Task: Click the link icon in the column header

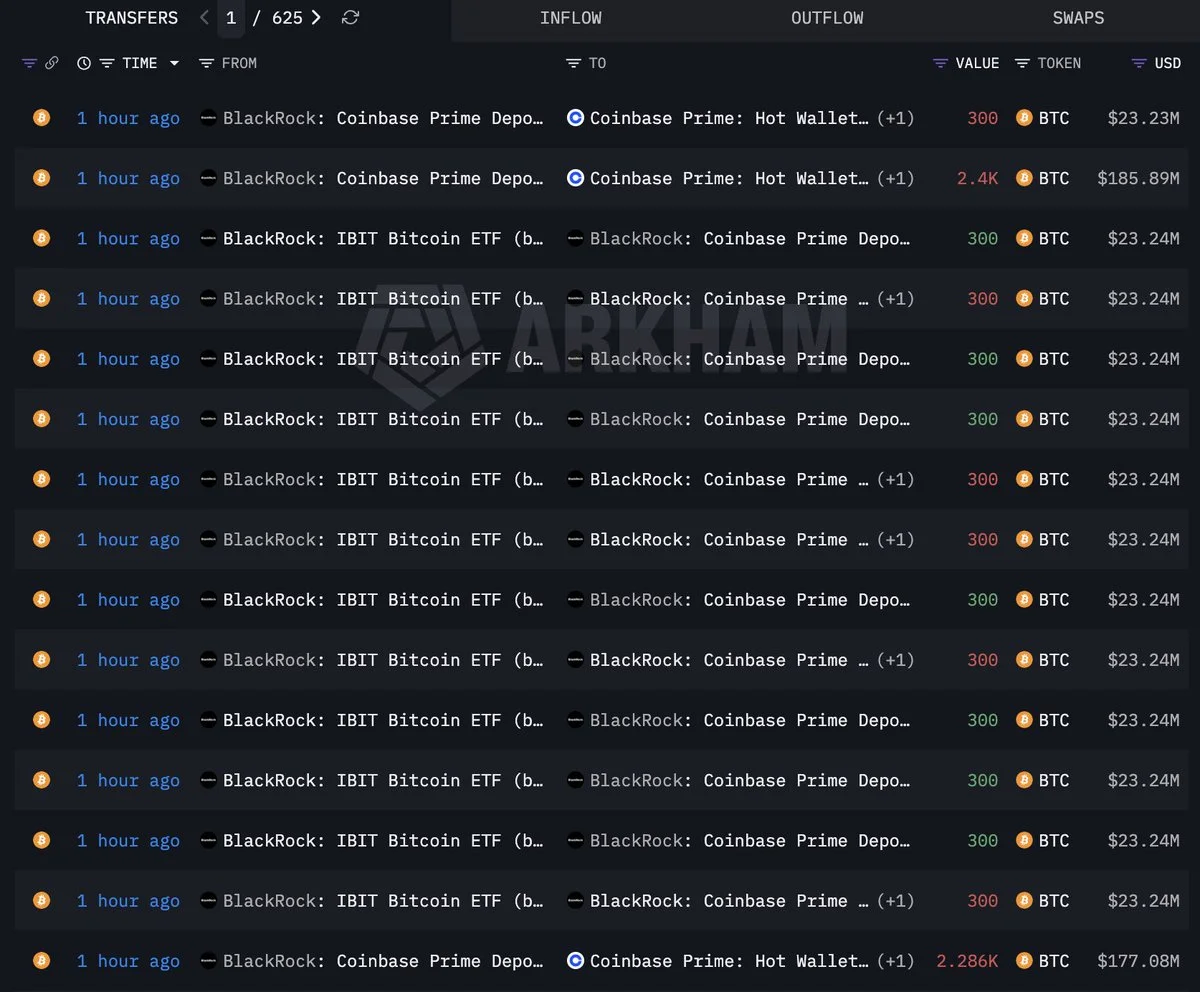Action: 52,63
